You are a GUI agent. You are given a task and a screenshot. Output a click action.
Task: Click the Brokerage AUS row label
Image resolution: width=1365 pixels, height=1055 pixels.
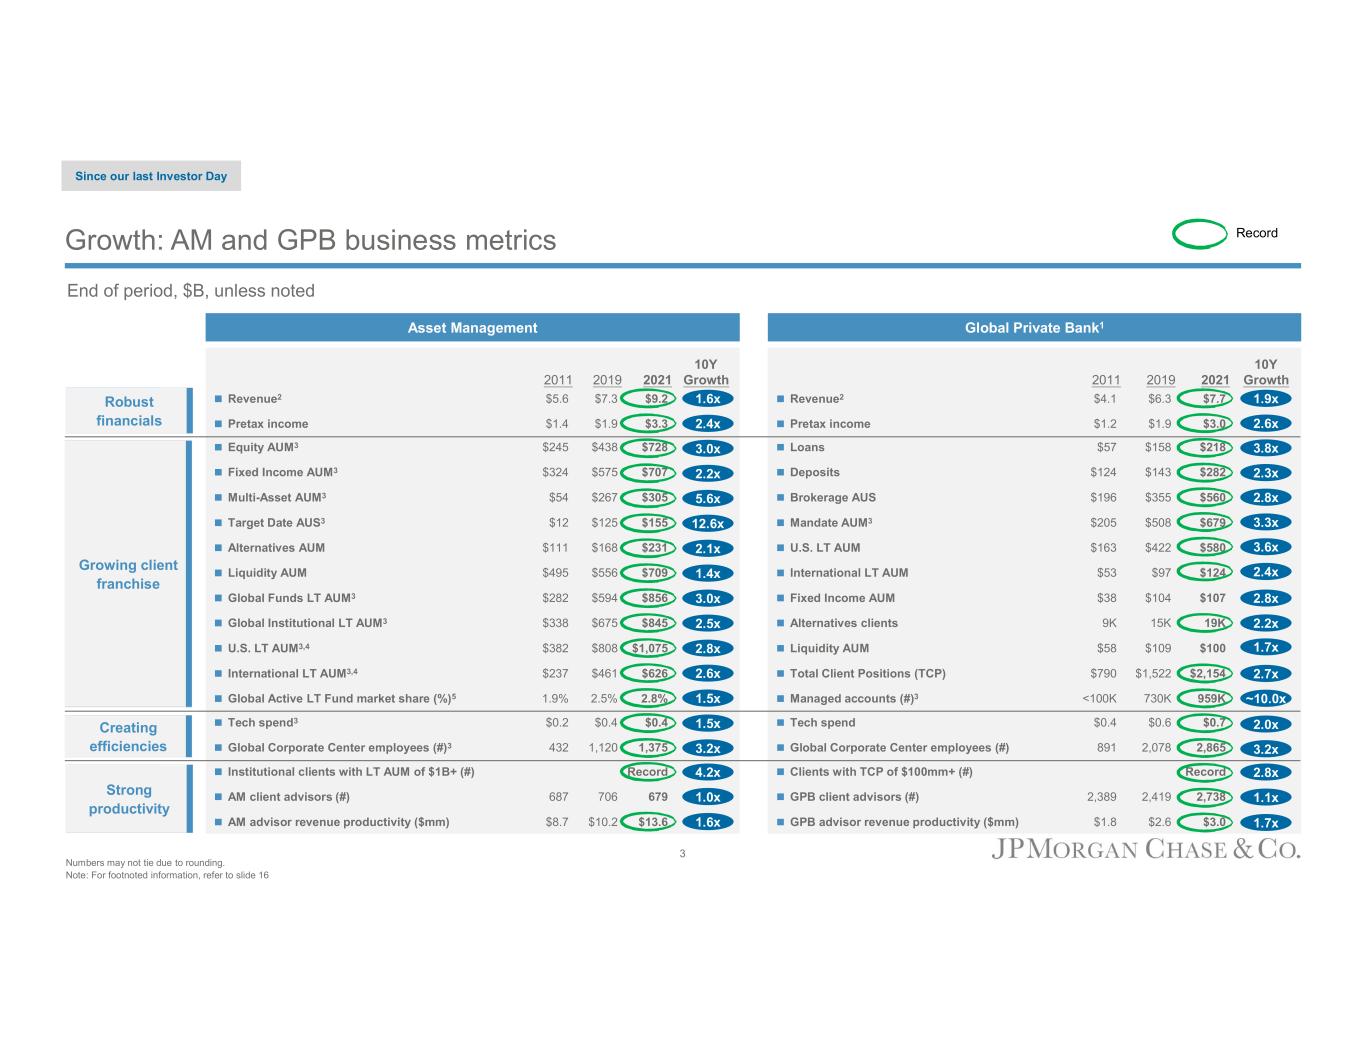click(x=832, y=497)
